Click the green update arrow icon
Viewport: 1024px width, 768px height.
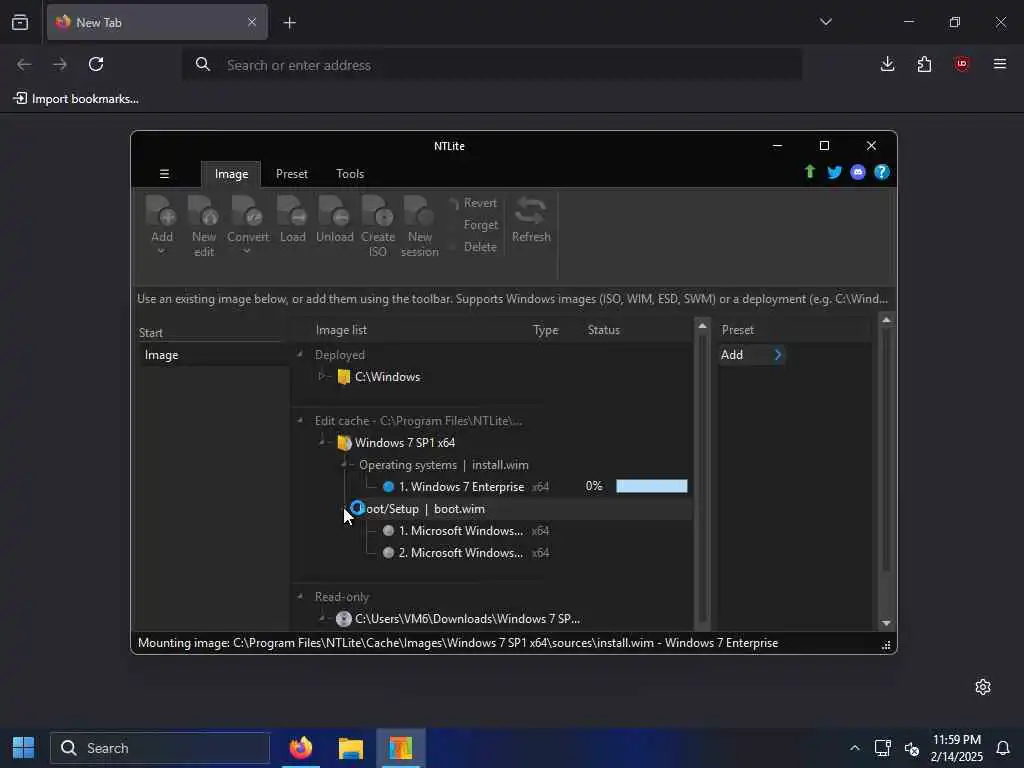[810, 172]
